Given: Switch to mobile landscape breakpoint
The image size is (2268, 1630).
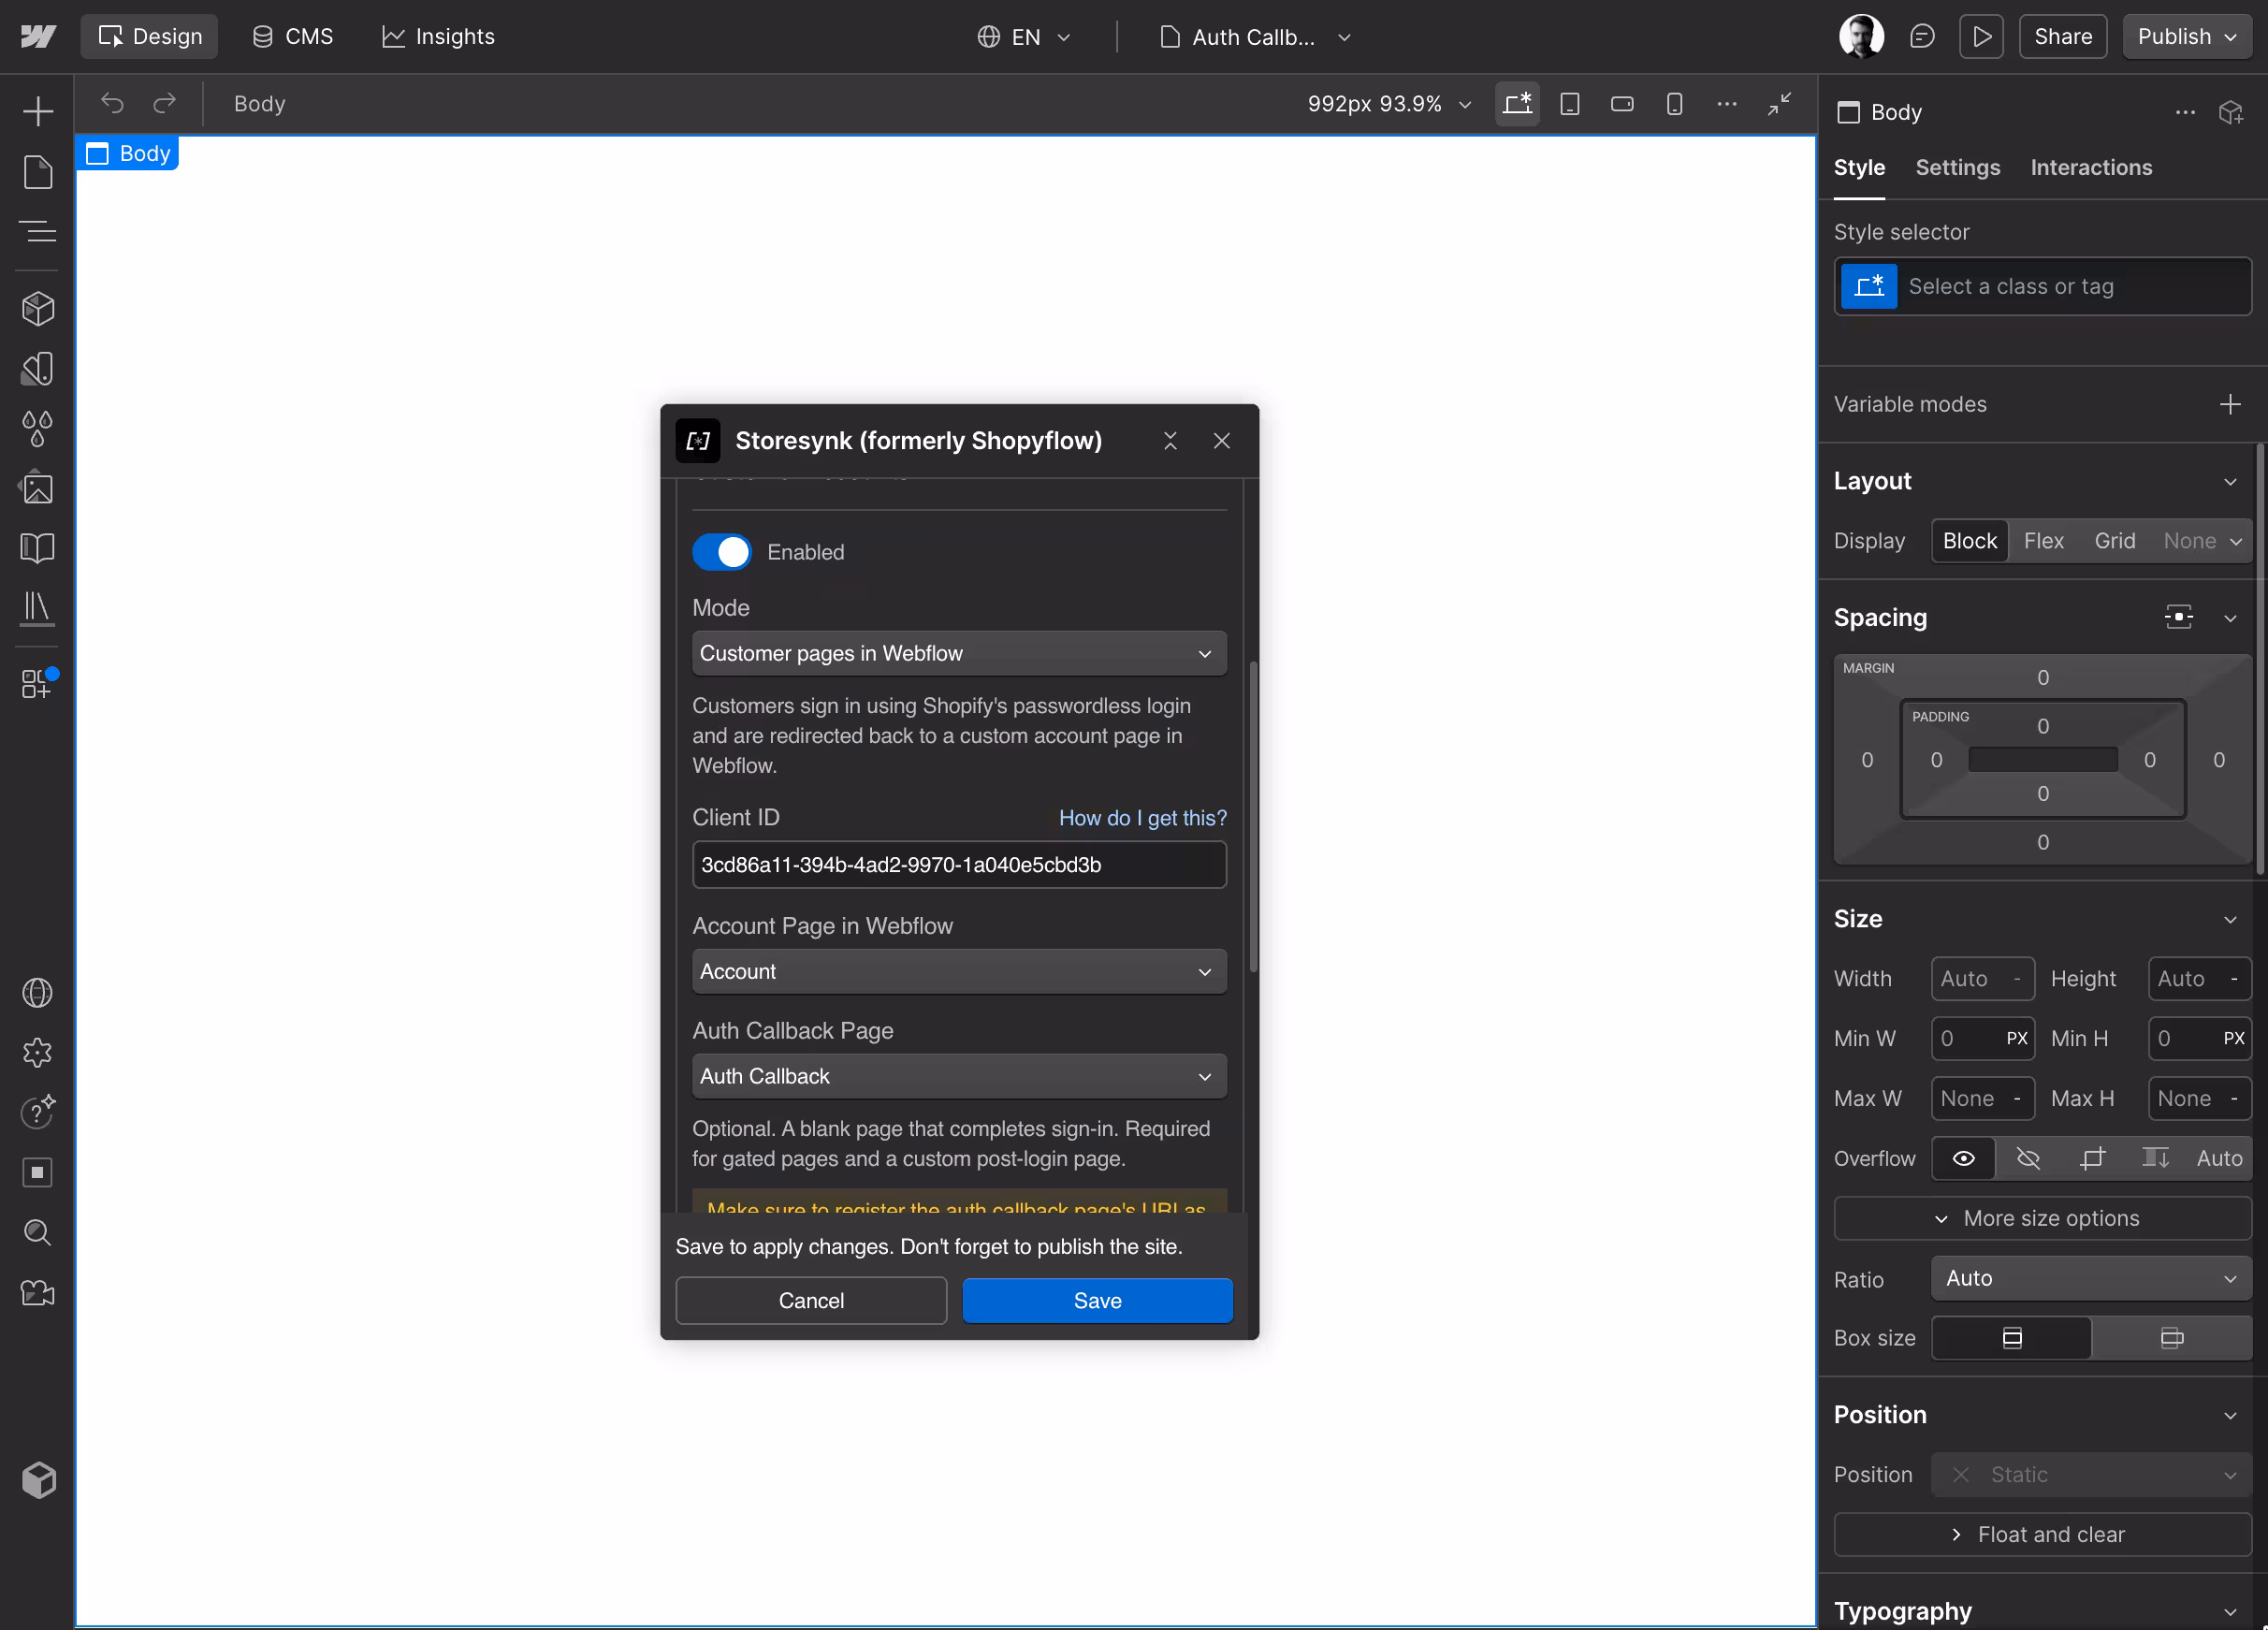Looking at the screenshot, I should coord(1622,104).
